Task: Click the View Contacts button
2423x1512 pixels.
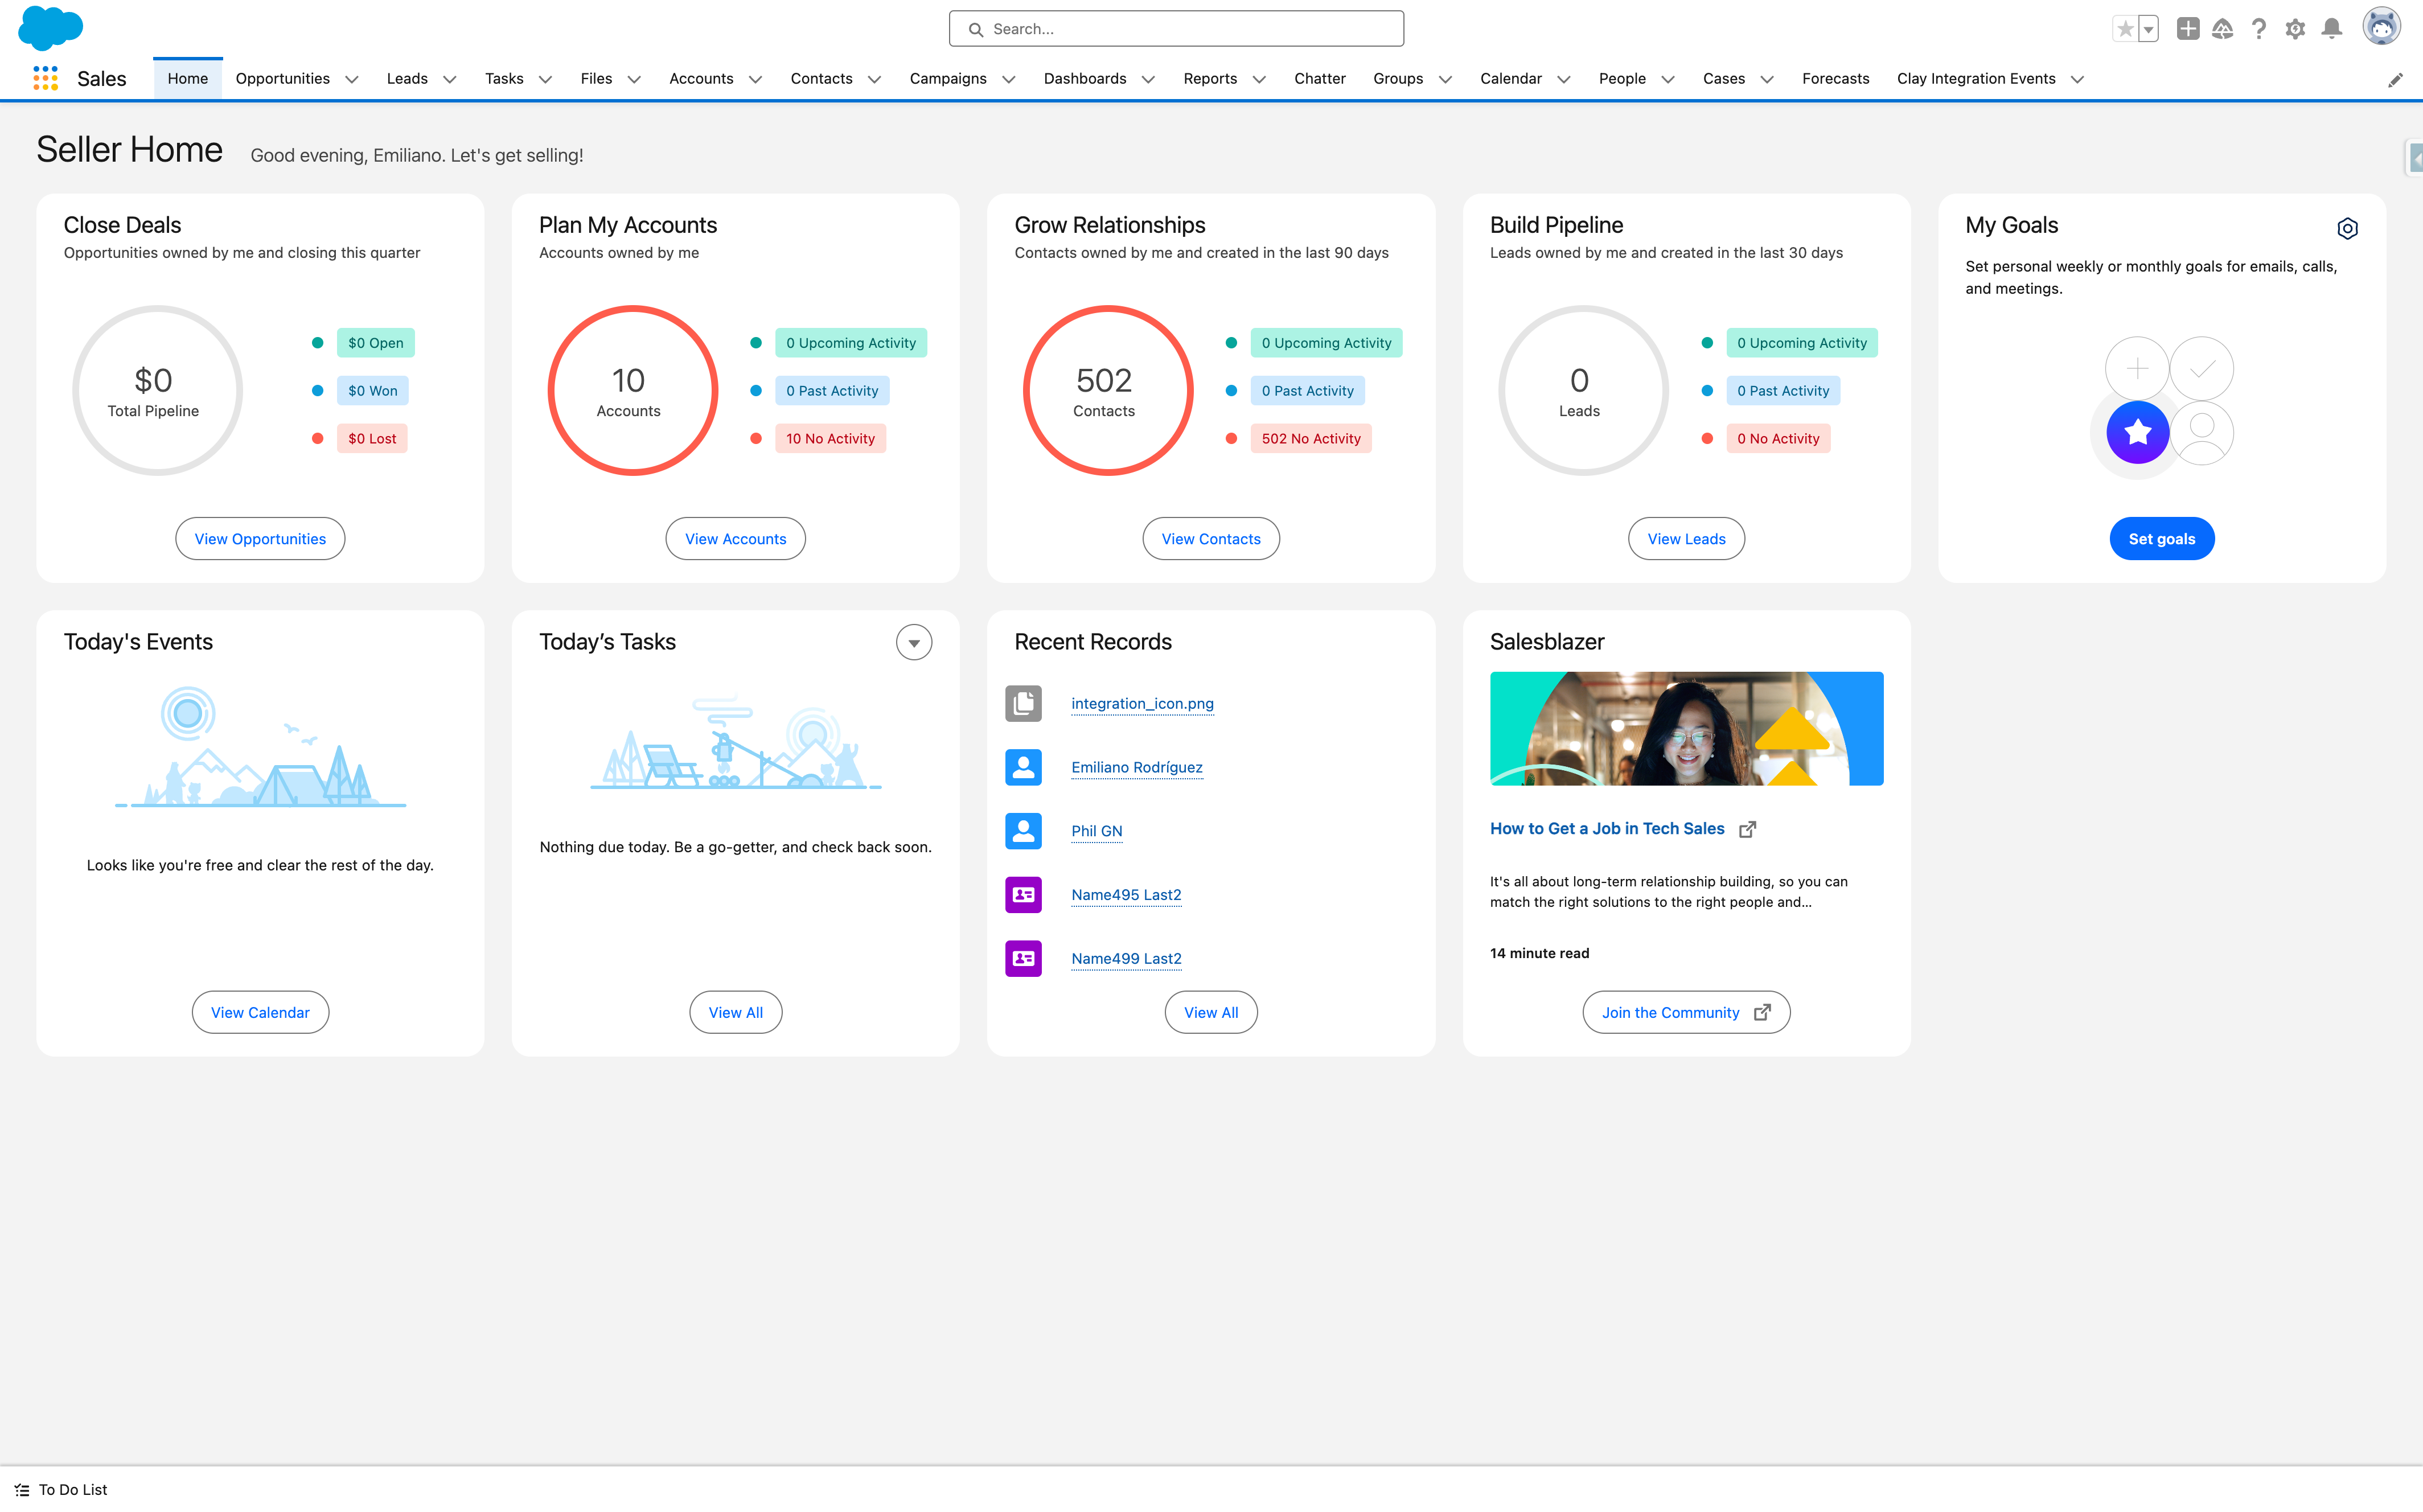Action: pyautogui.click(x=1211, y=539)
